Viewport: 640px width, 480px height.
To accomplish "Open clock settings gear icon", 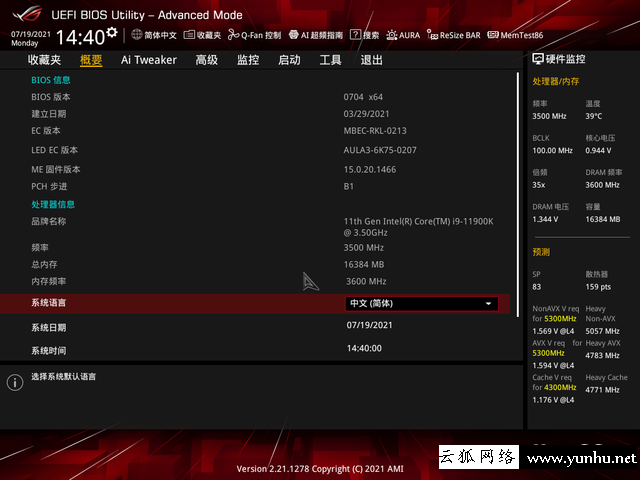I will pos(112,32).
